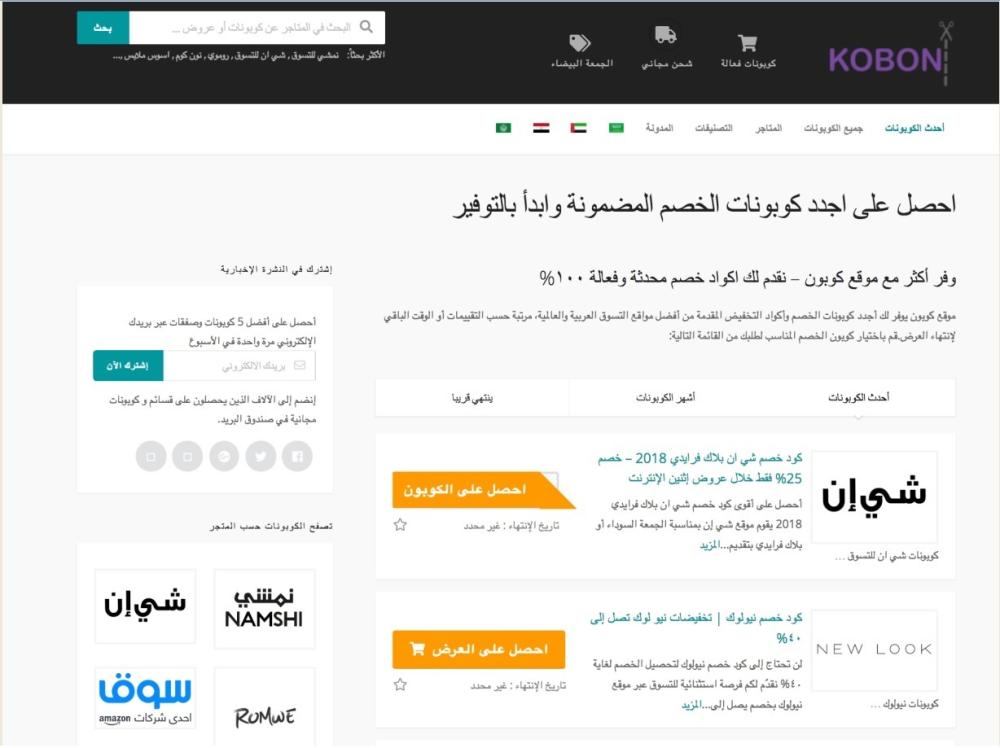The width and height of the screenshot is (1000, 748).
Task: Star the شي ان بلاك فرايدي coupon
Action: tap(400, 525)
